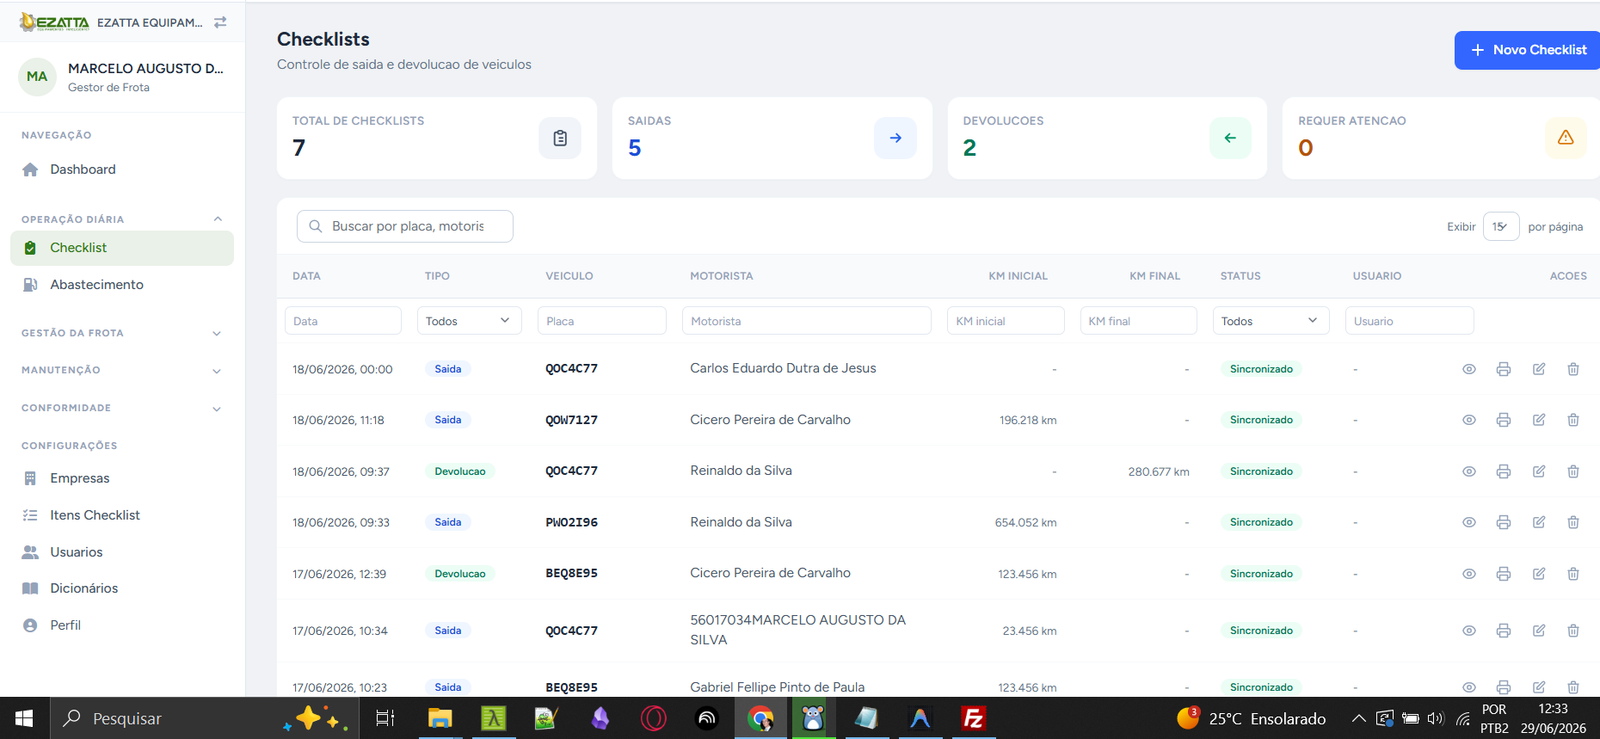Image resolution: width=1600 pixels, height=739 pixels.
Task: Edit the 17/06/2026 12:39 BEQ8E95 checklist
Action: pos(1539,574)
